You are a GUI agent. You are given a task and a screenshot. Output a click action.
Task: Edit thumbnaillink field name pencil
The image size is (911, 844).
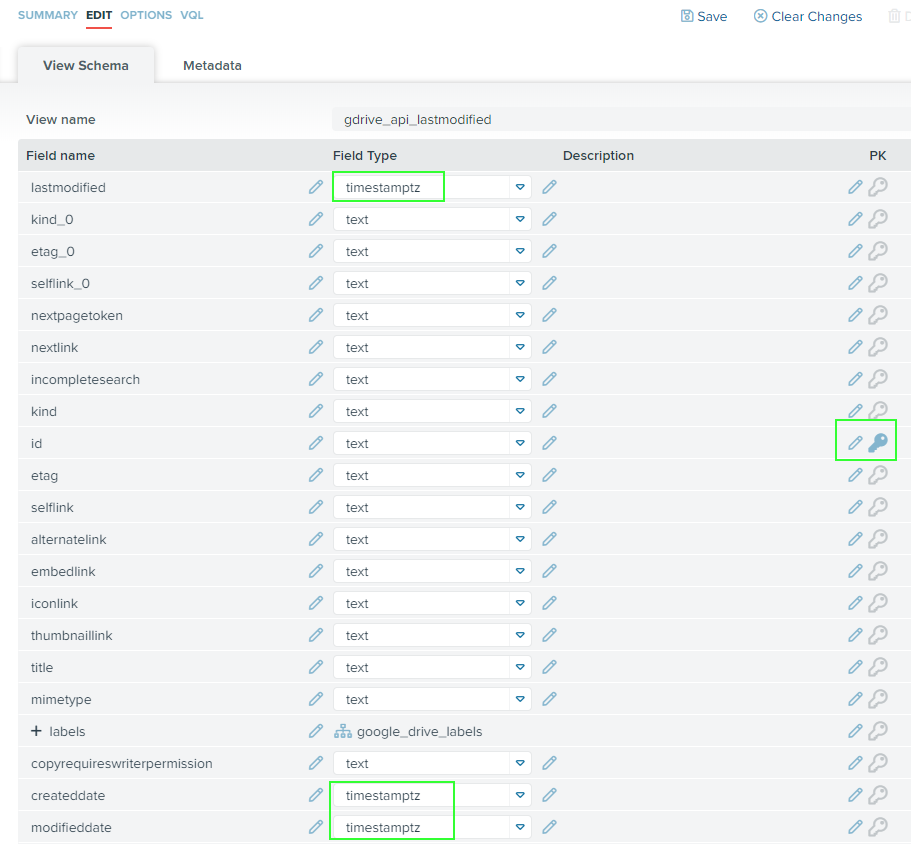[315, 635]
